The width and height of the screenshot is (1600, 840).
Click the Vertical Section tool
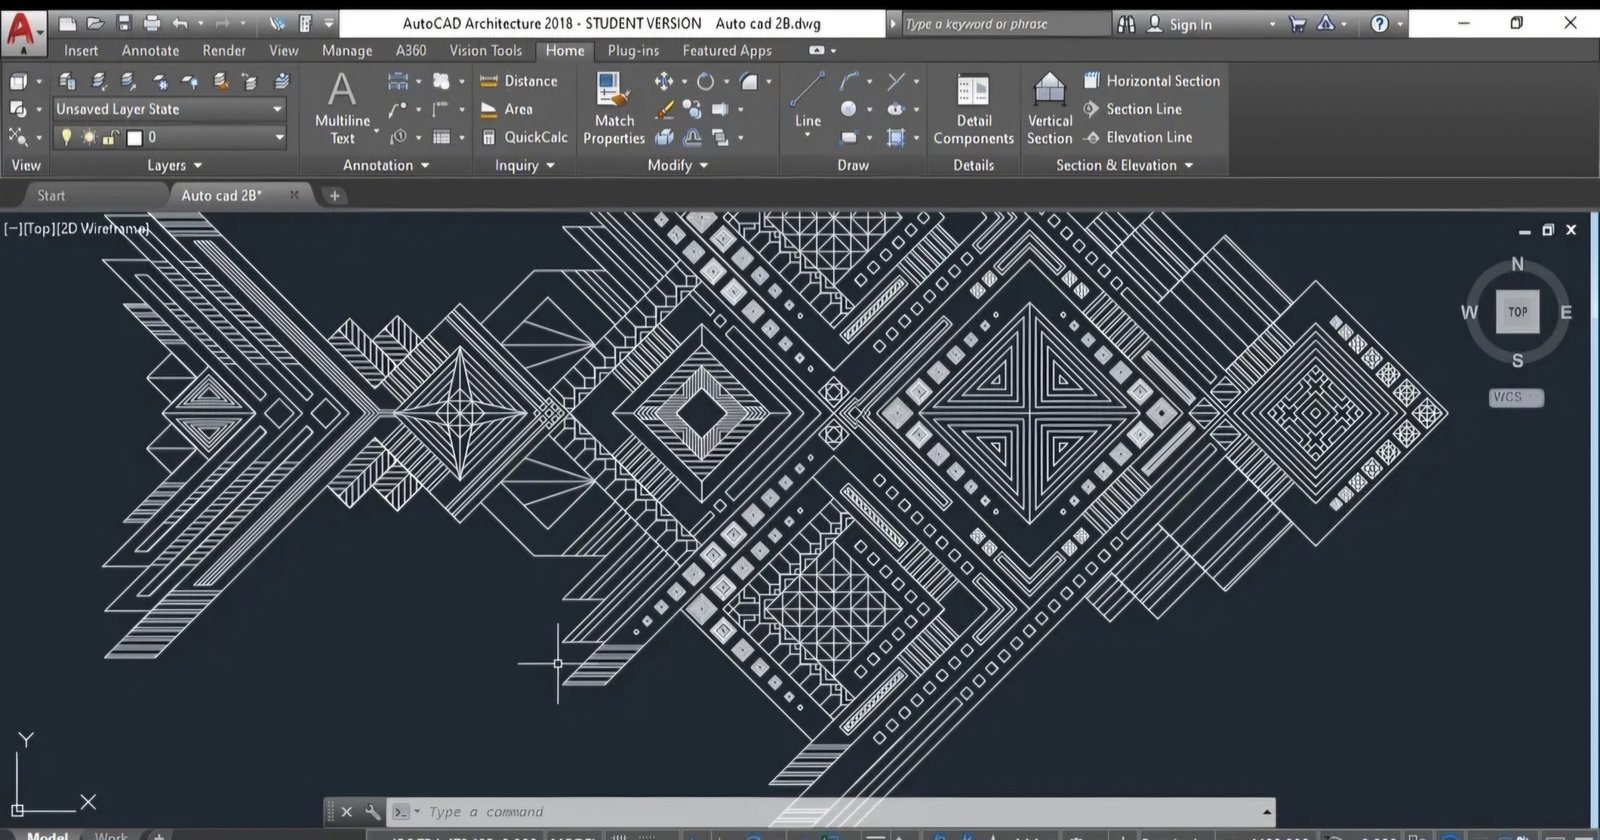pos(1049,108)
